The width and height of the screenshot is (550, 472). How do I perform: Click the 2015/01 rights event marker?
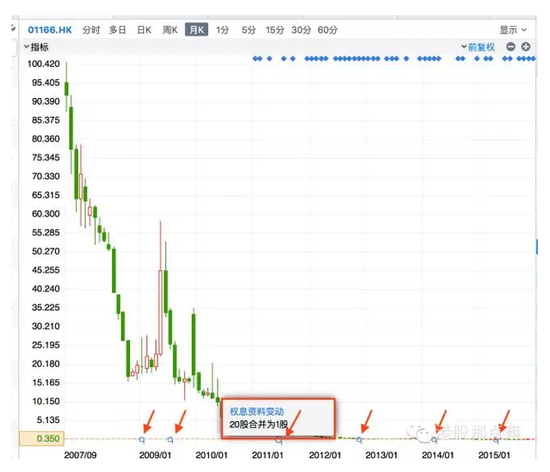click(496, 440)
